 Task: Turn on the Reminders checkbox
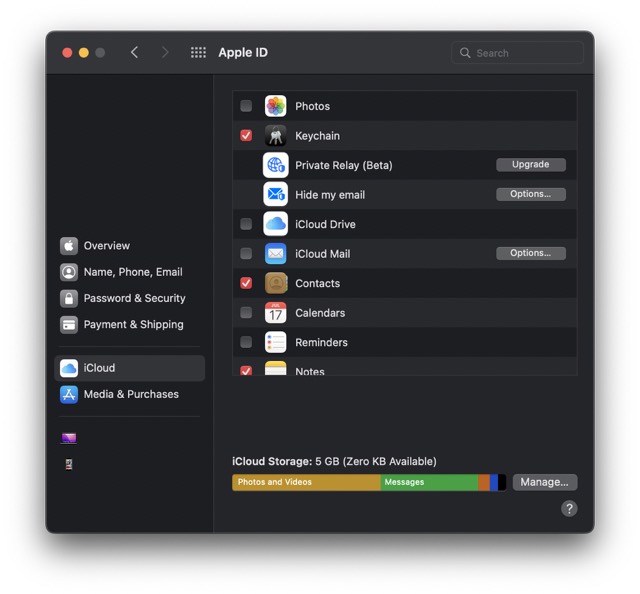point(246,342)
